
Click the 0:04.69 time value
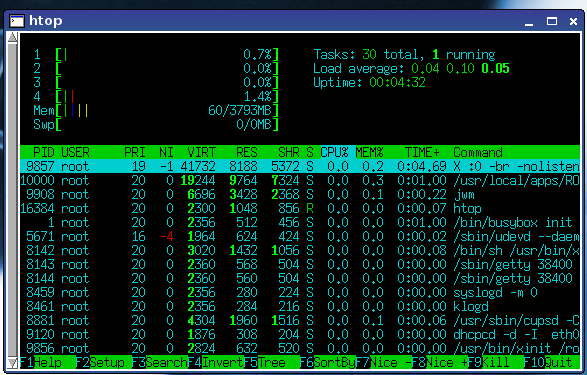coord(422,167)
